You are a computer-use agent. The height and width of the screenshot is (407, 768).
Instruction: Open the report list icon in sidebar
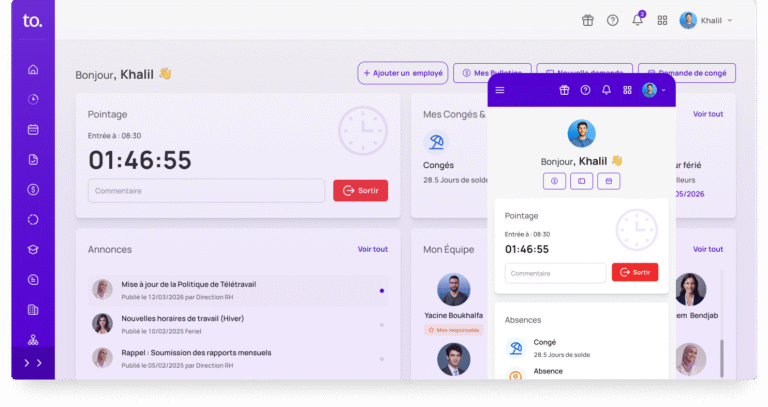click(x=33, y=280)
